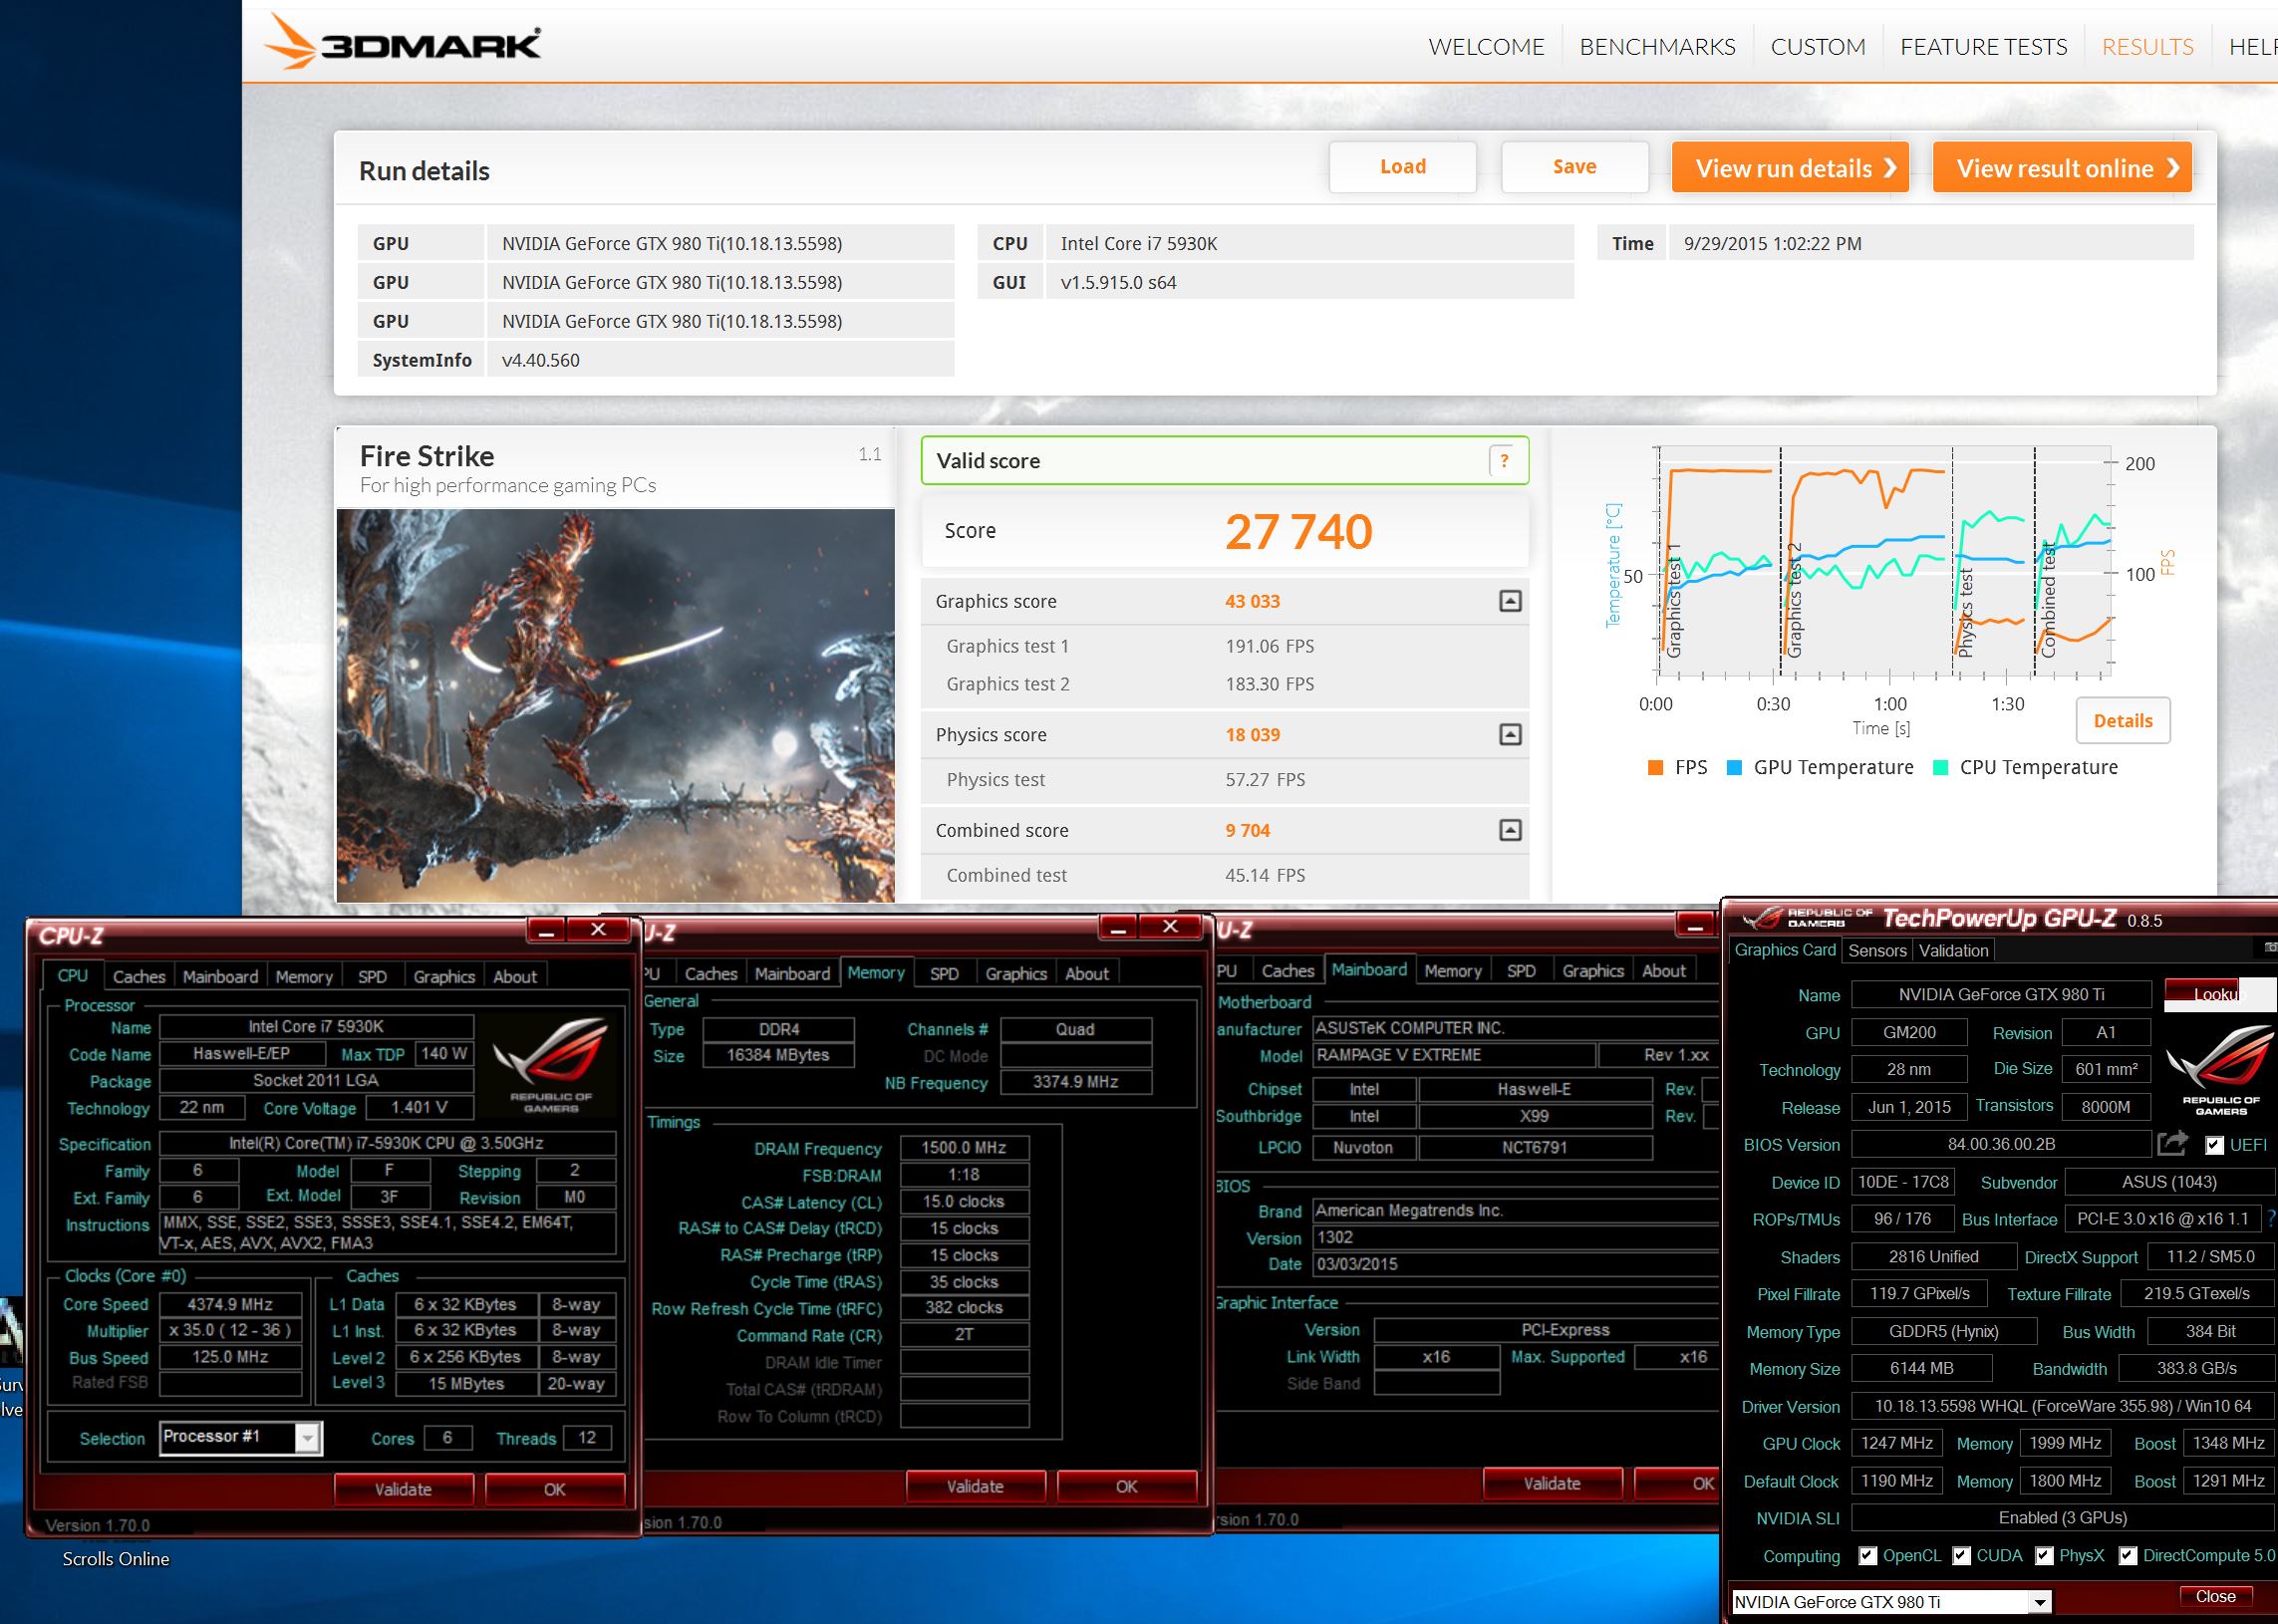Click View result online button
The width and height of the screenshot is (2278, 1624).
pos(2062,167)
